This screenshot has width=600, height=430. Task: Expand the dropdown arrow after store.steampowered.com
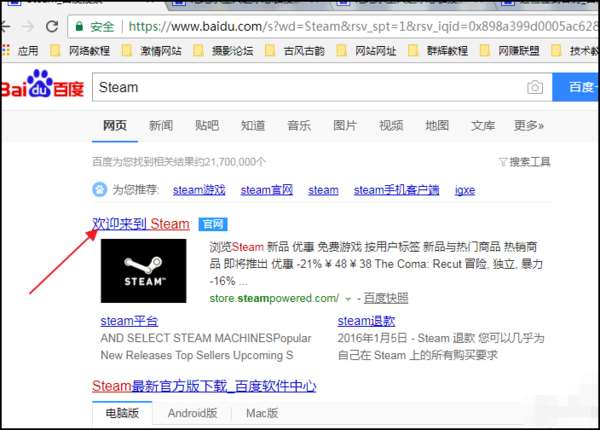click(348, 299)
